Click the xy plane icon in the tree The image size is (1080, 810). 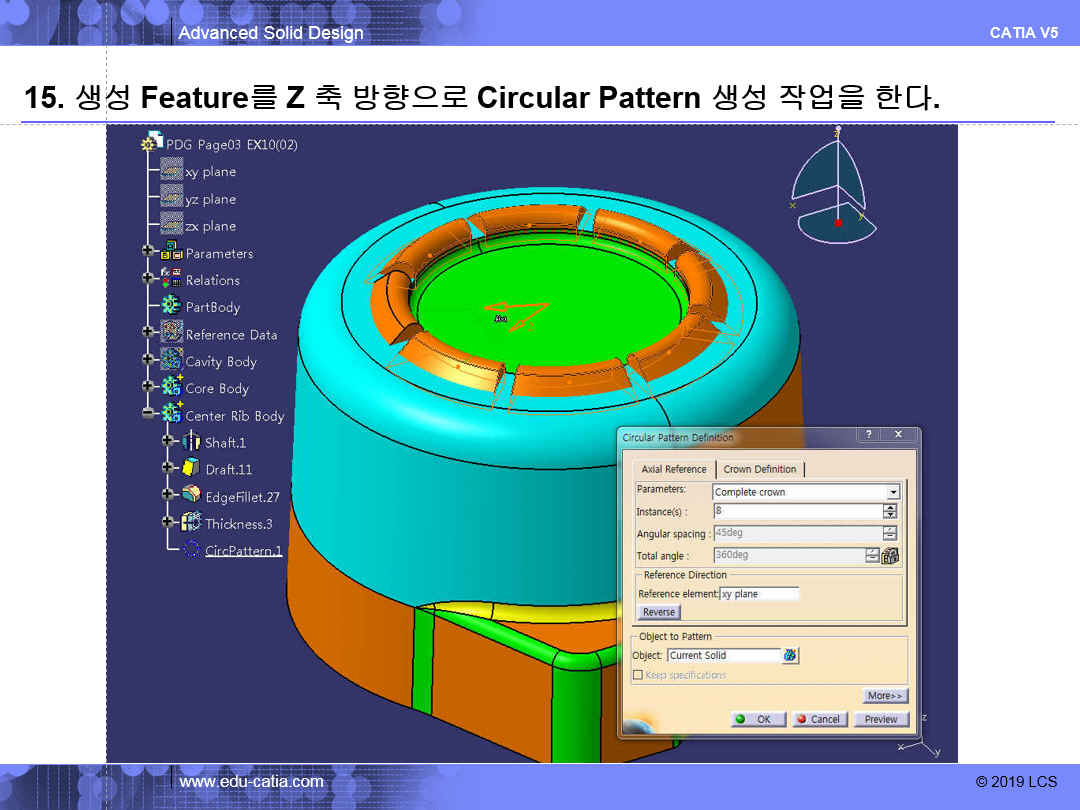[x=171, y=171]
